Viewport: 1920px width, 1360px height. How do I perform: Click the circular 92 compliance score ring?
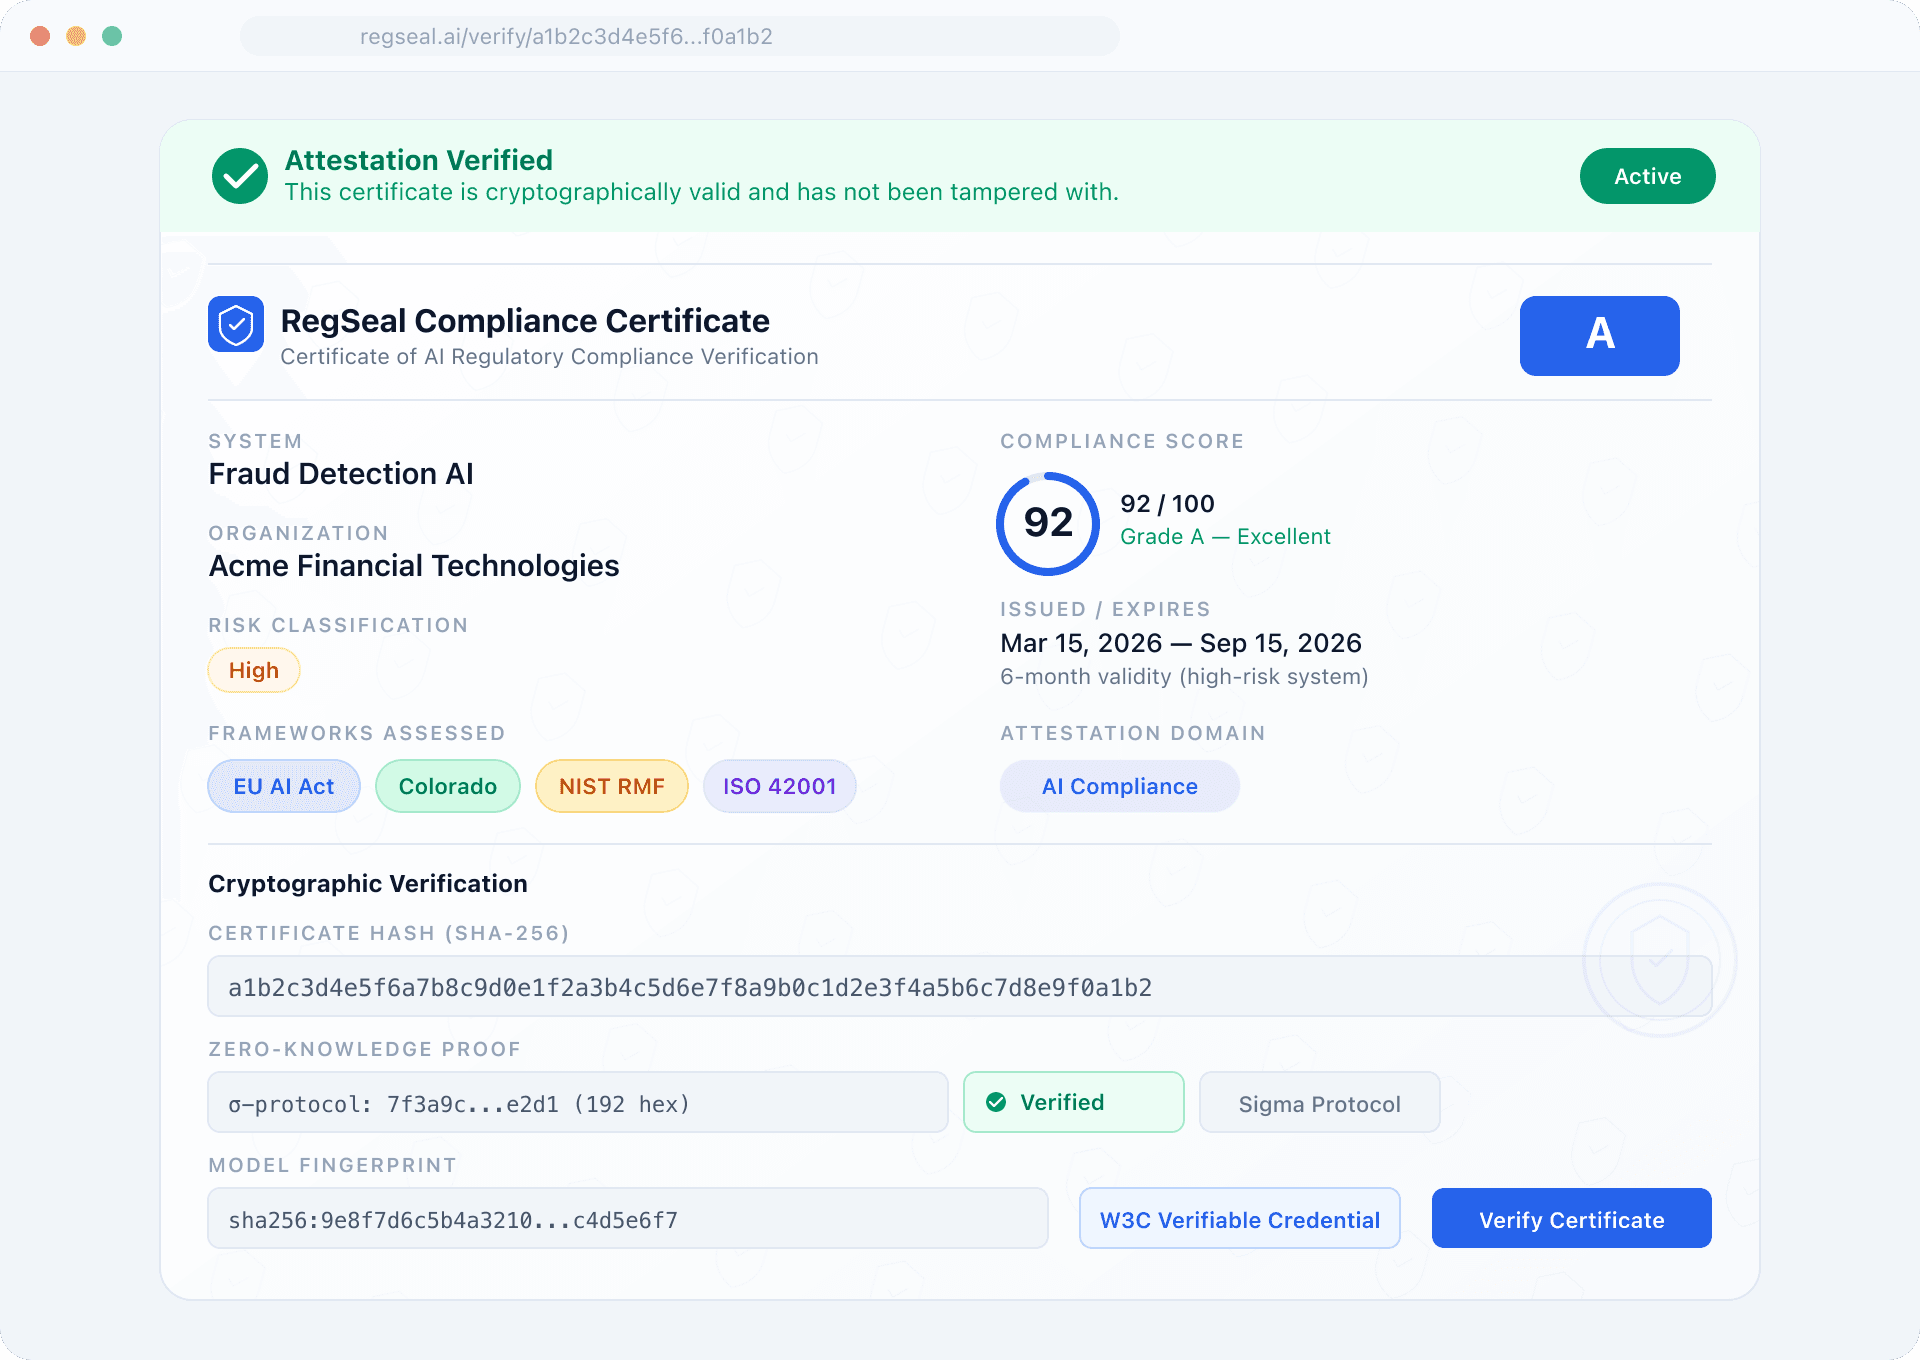tap(1046, 523)
